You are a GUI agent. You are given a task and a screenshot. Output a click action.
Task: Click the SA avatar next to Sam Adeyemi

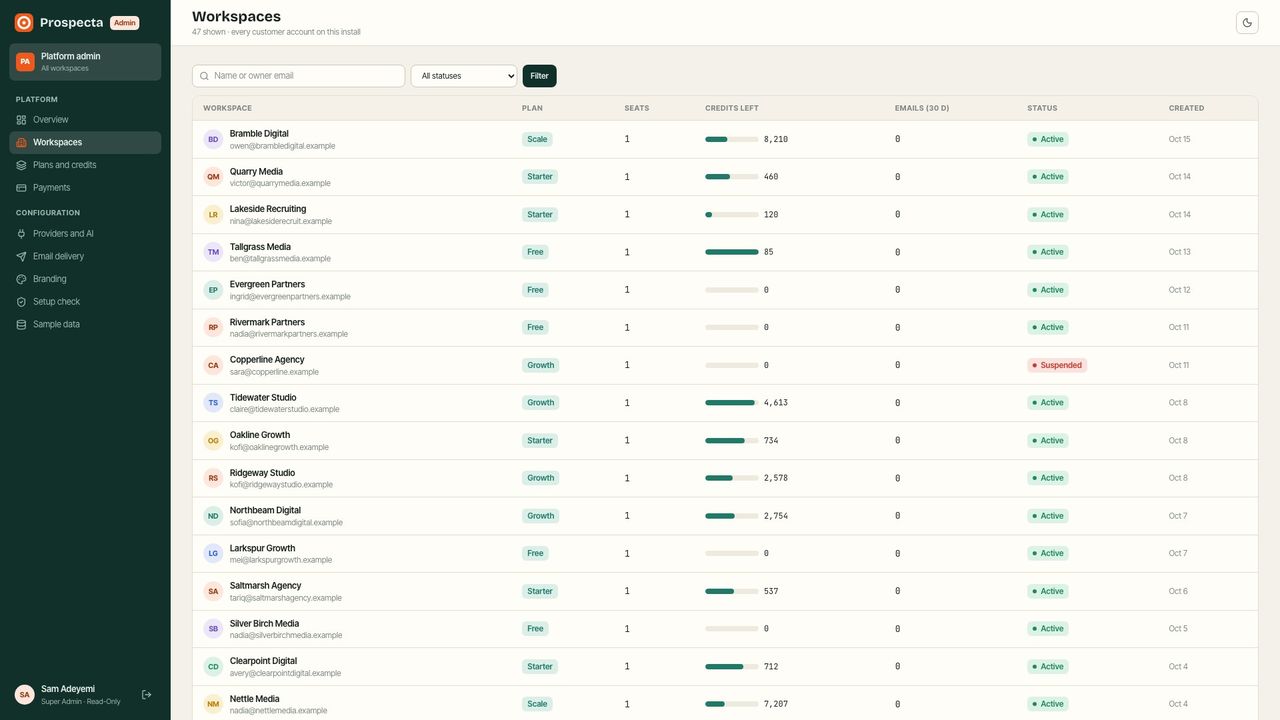(25, 694)
